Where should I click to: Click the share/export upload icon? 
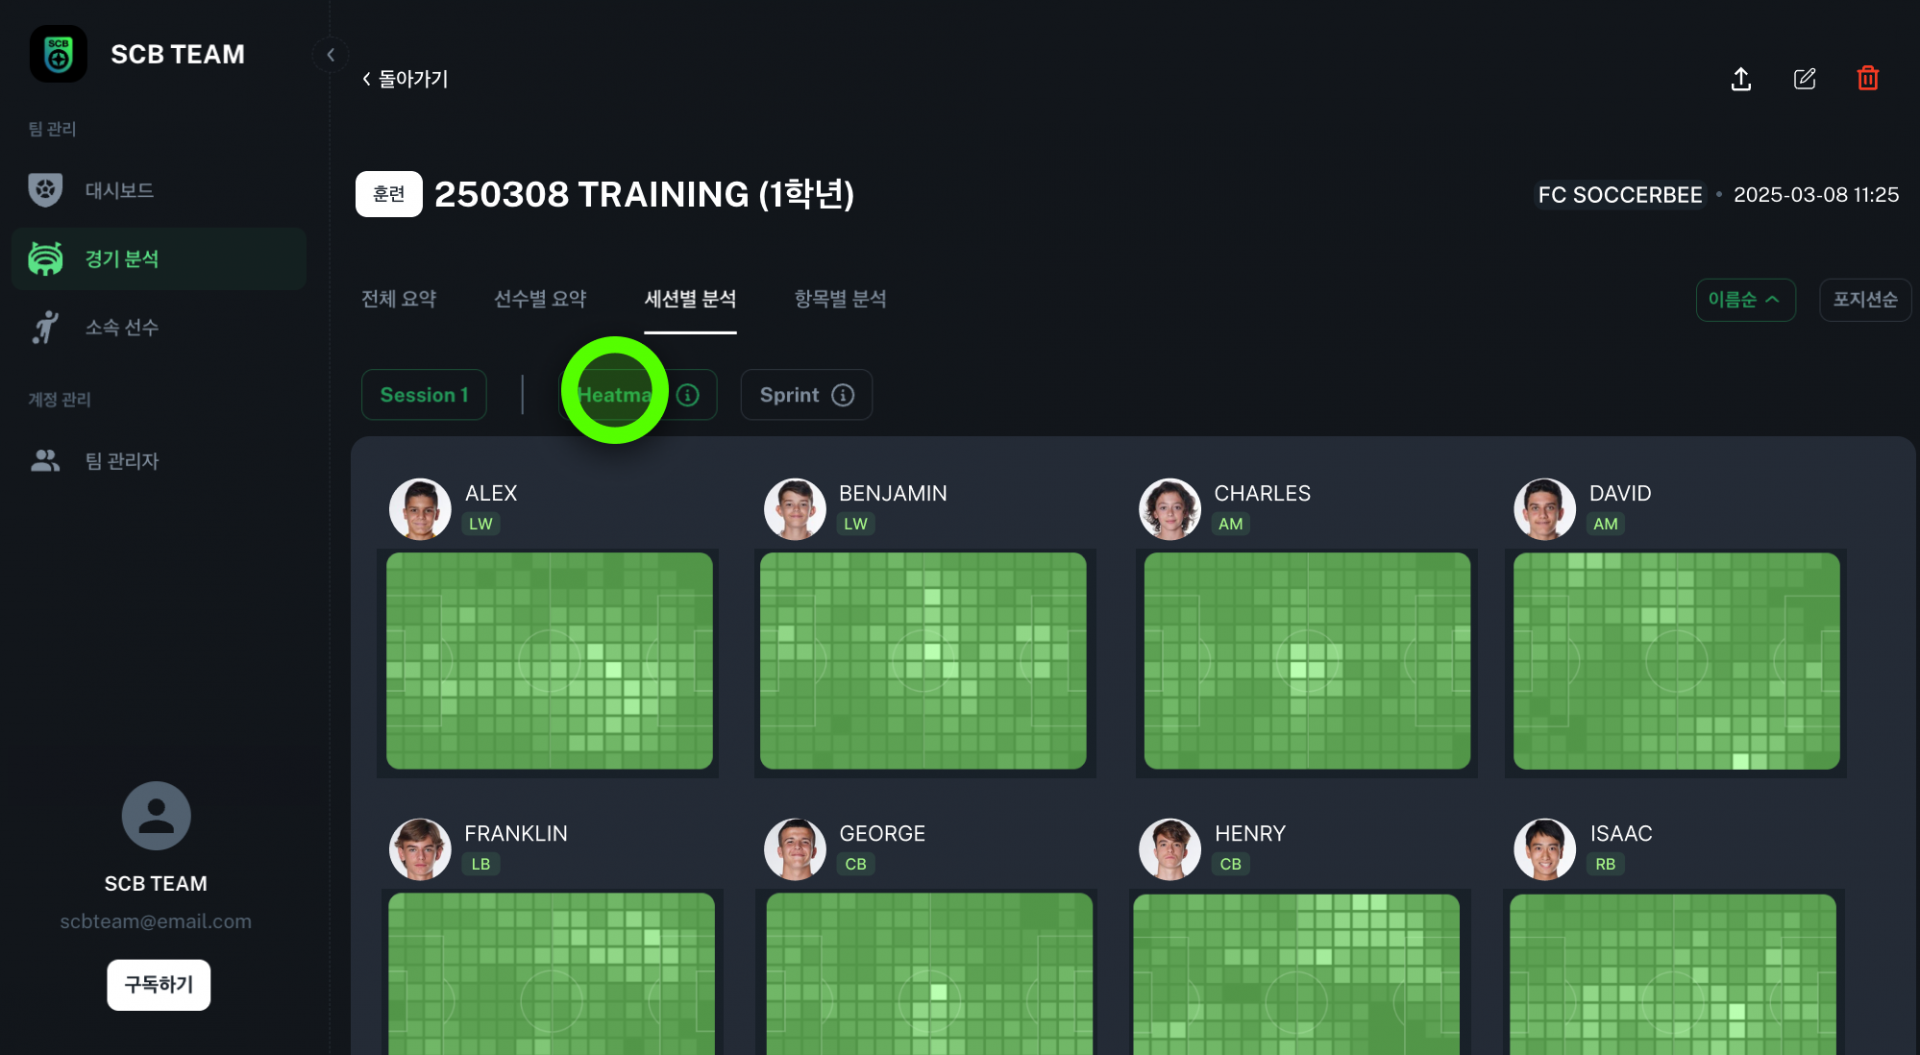click(1741, 79)
